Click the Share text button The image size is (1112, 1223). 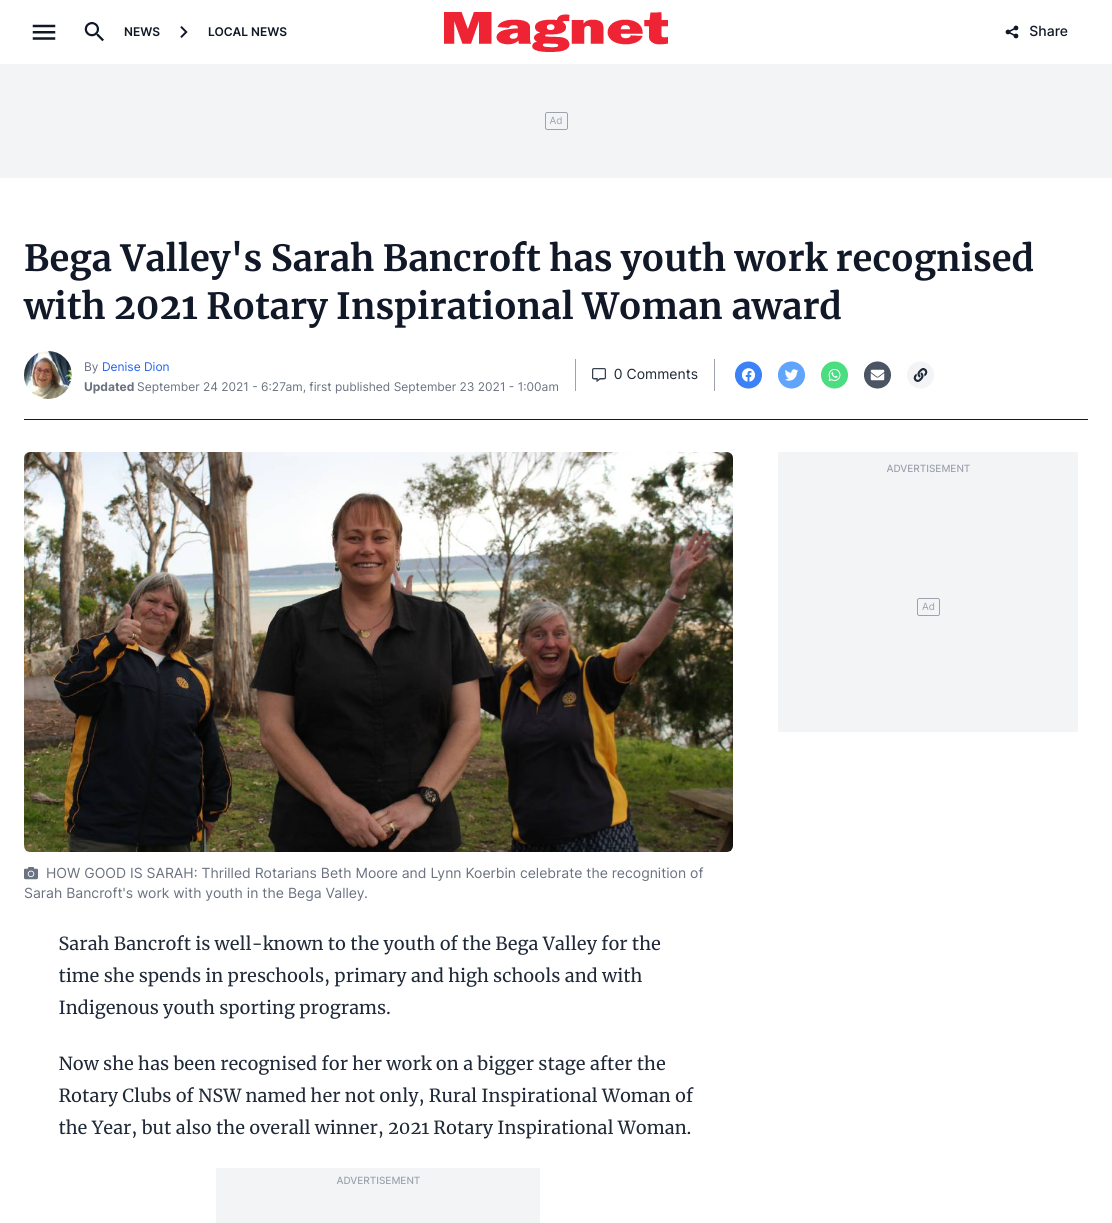(x=1048, y=32)
